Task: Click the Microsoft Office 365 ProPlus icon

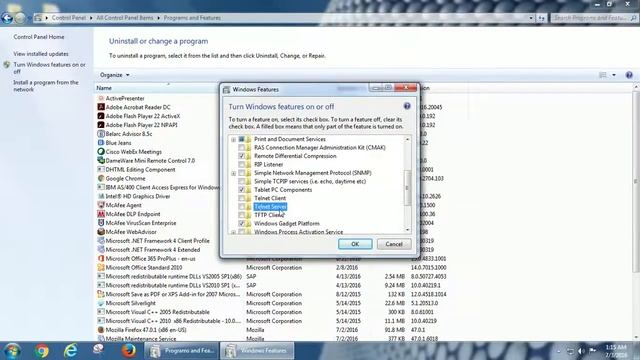Action: 101,258
